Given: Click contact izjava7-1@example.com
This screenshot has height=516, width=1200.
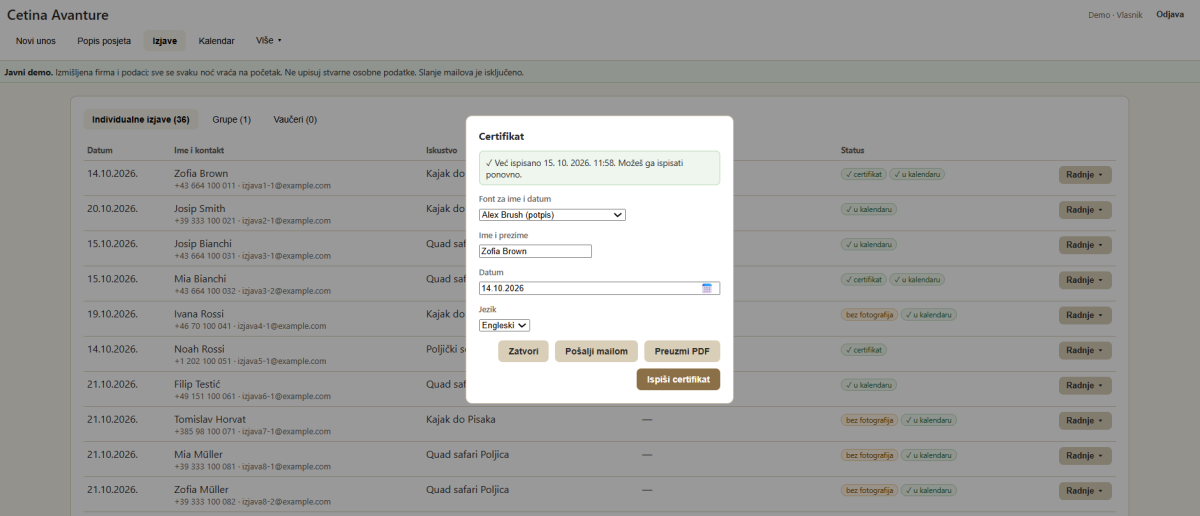Looking at the screenshot, I should tap(285, 431).
